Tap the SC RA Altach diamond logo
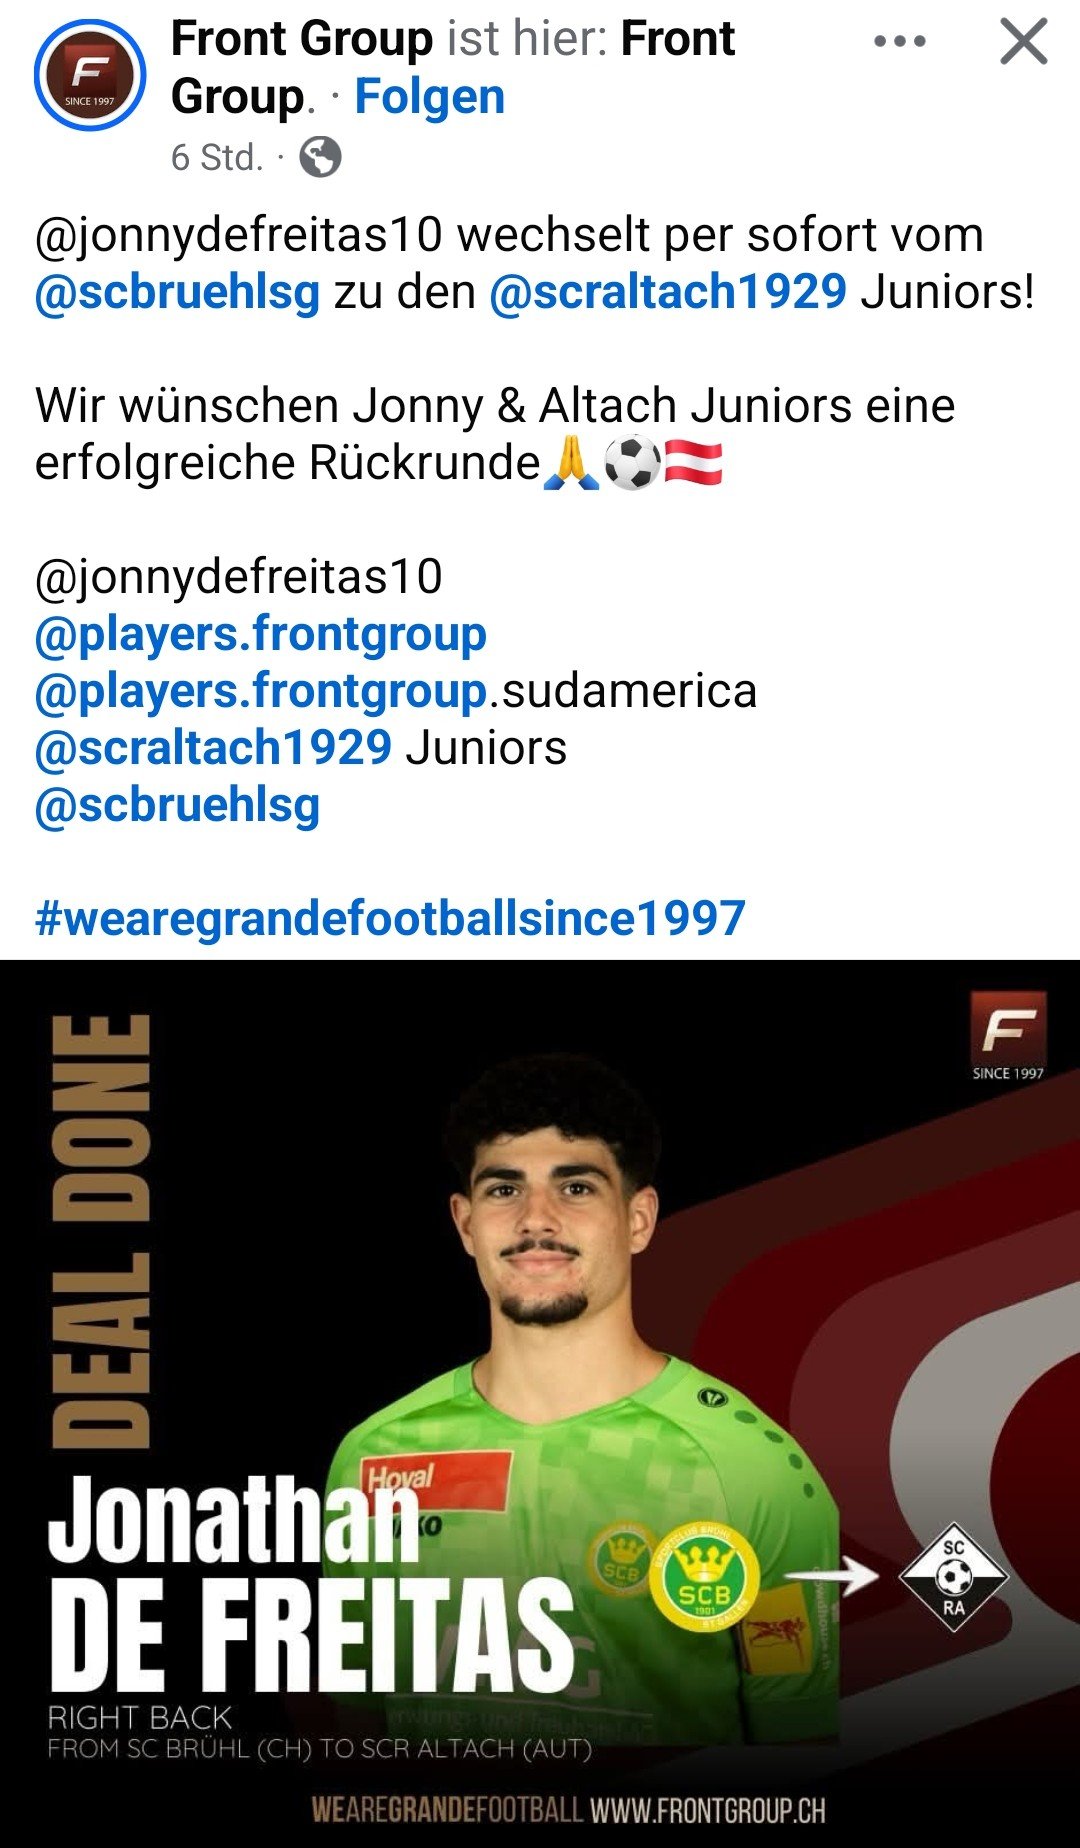This screenshot has height=1848, width=1080. point(954,1577)
